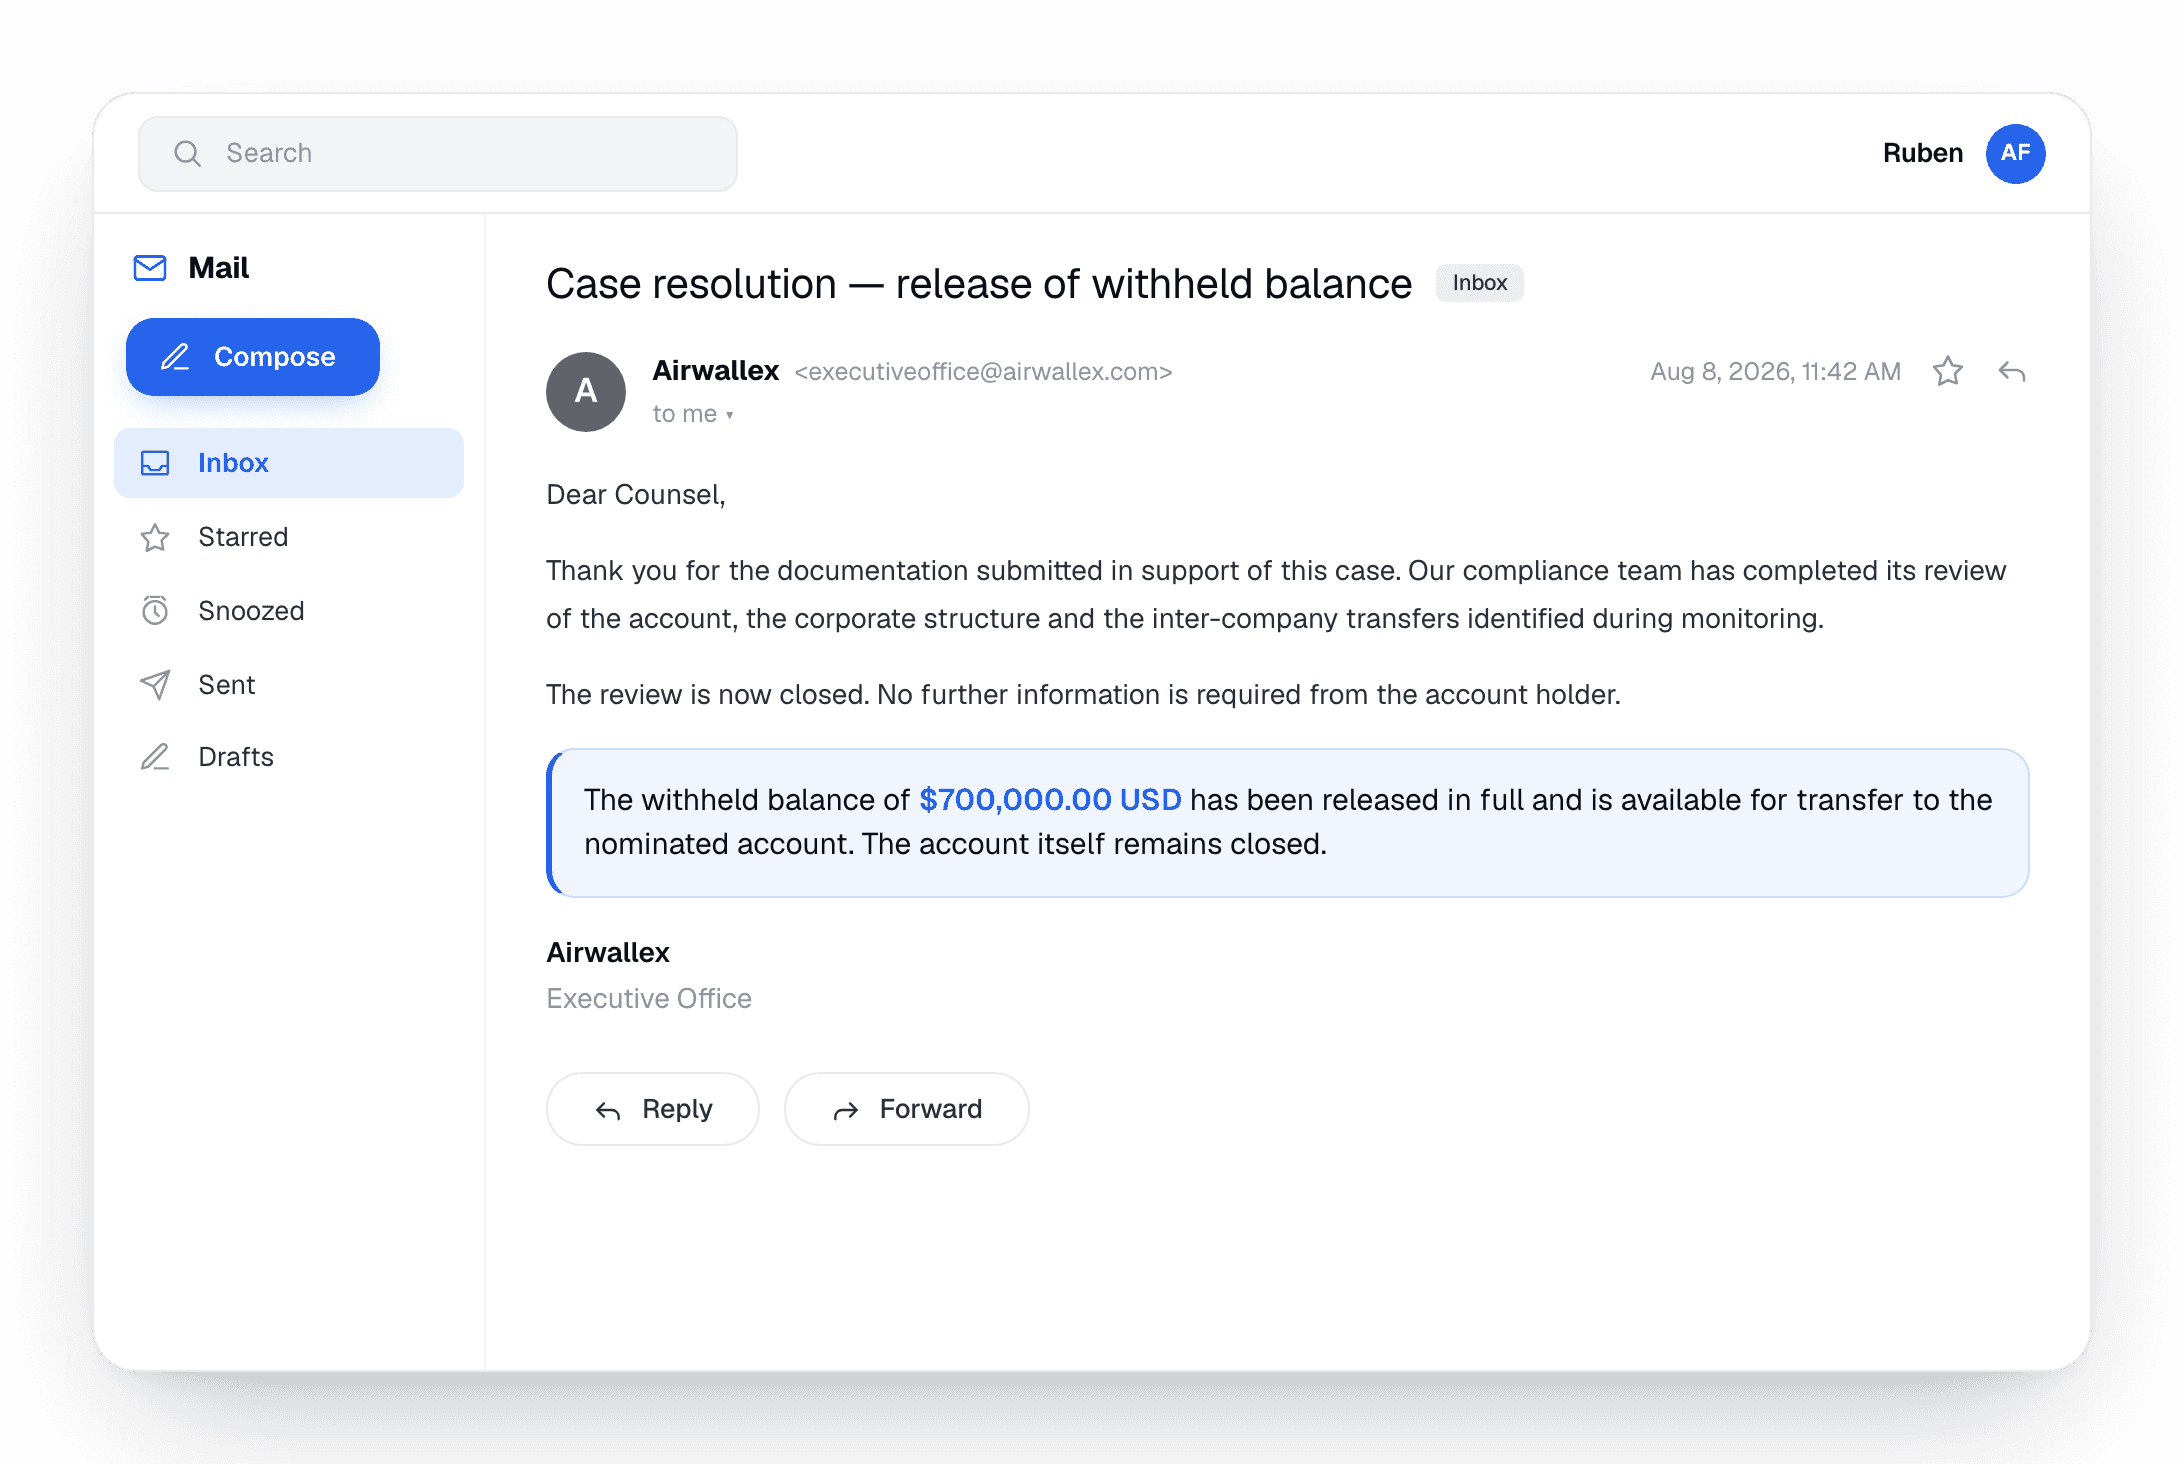This screenshot has height=1464, width=2184.
Task: Open the AF profile avatar
Action: (x=2015, y=153)
